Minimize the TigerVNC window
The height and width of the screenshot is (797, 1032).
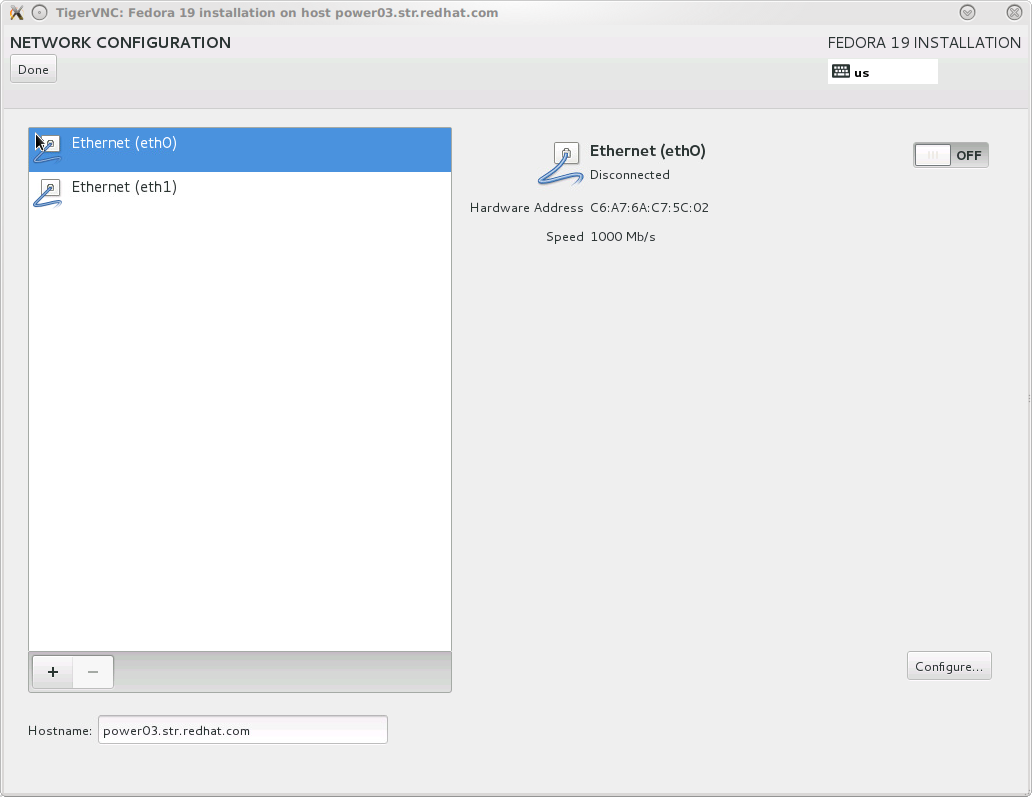(967, 13)
